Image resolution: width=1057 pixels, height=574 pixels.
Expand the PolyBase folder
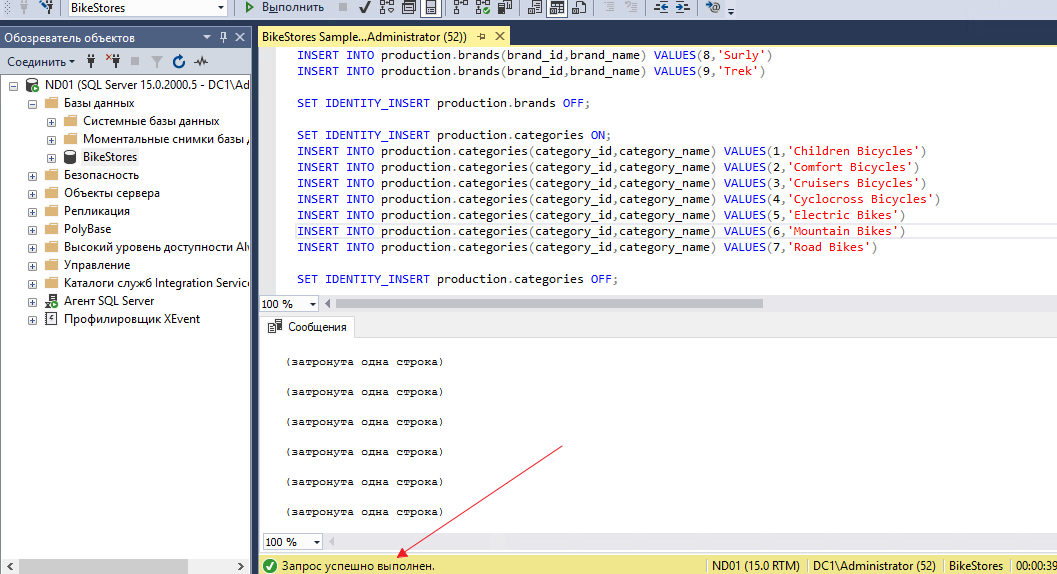click(x=32, y=230)
